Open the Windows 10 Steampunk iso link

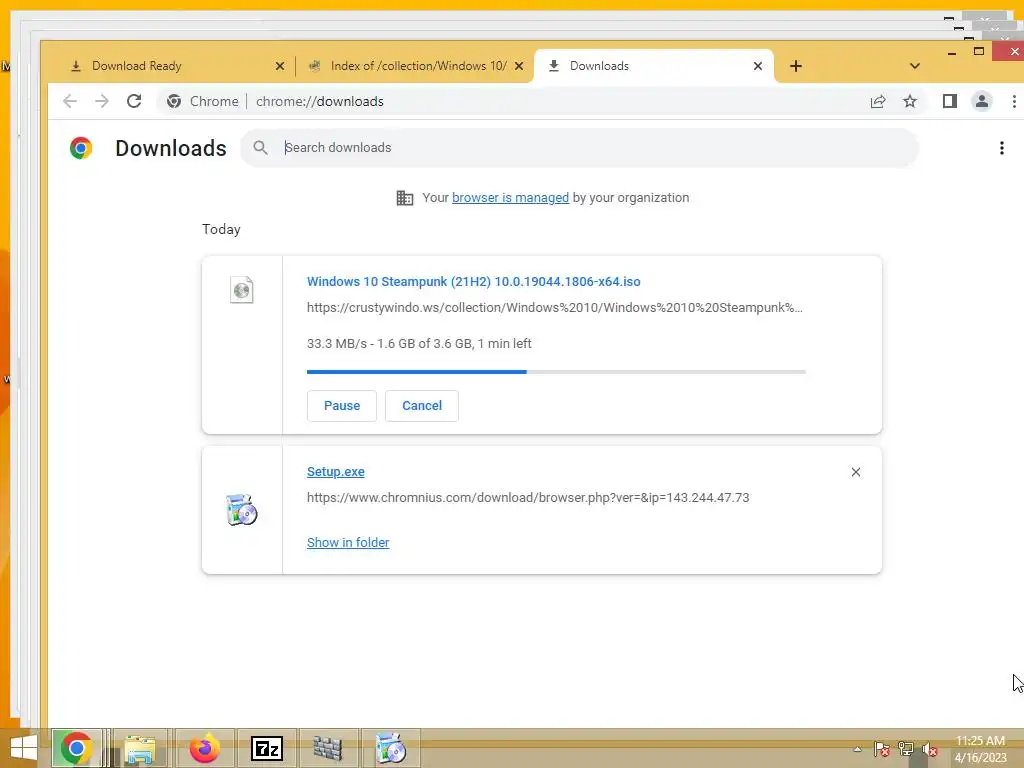(x=473, y=281)
